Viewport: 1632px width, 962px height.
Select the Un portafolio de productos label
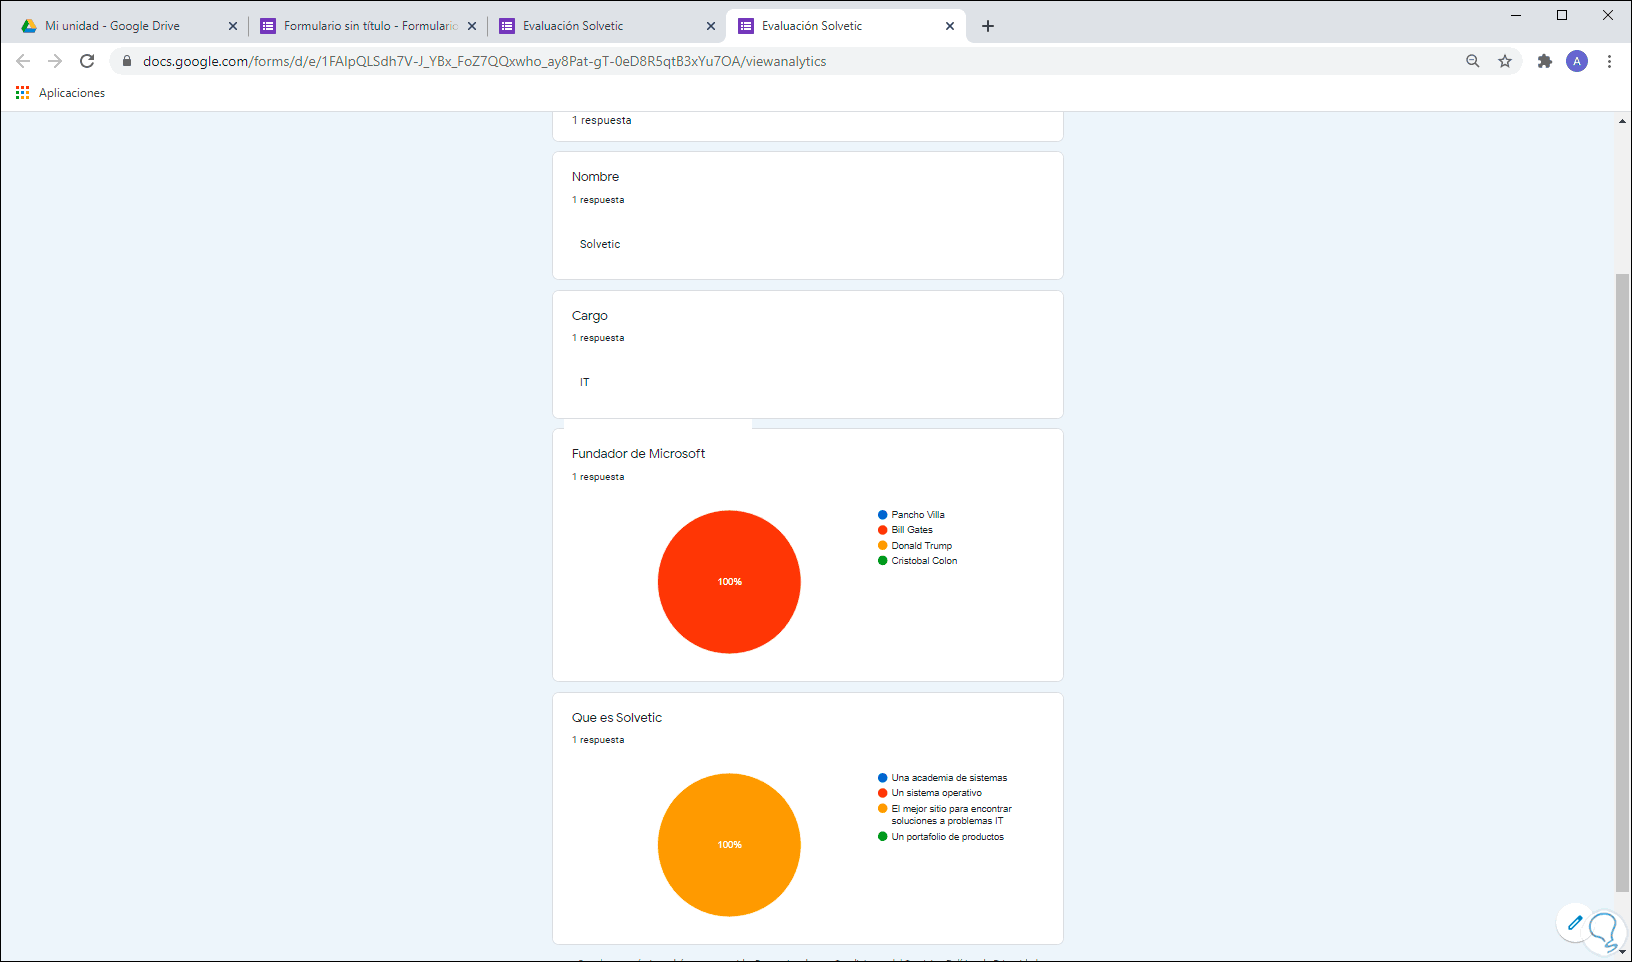pos(948,837)
